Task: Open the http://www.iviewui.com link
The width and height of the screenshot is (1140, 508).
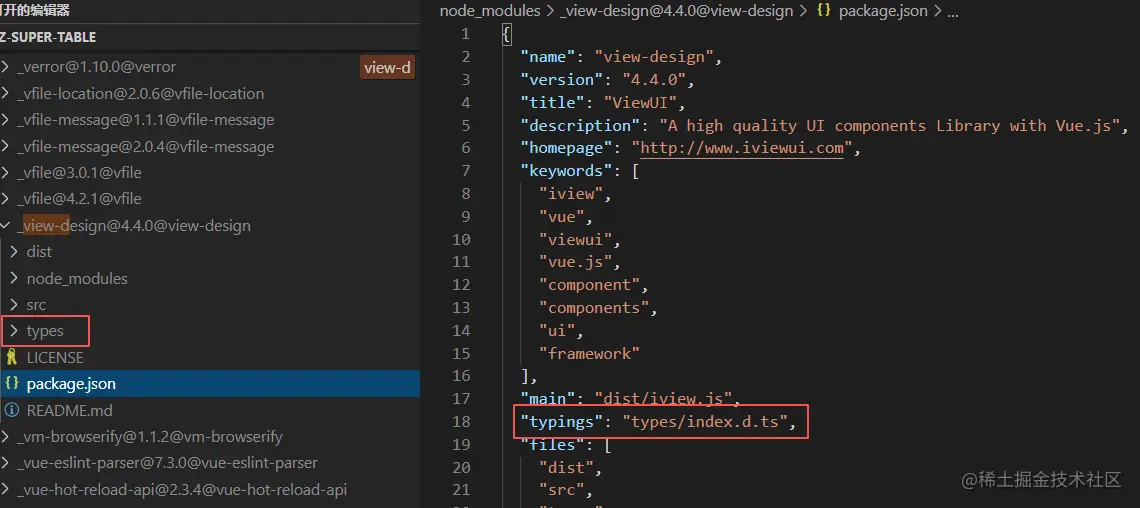Action: pos(742,148)
